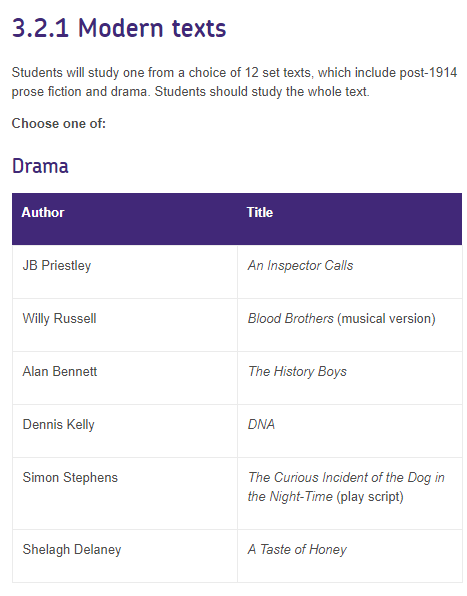The image size is (467, 596).
Task: Click the DNA title cell
Action: [350, 431]
